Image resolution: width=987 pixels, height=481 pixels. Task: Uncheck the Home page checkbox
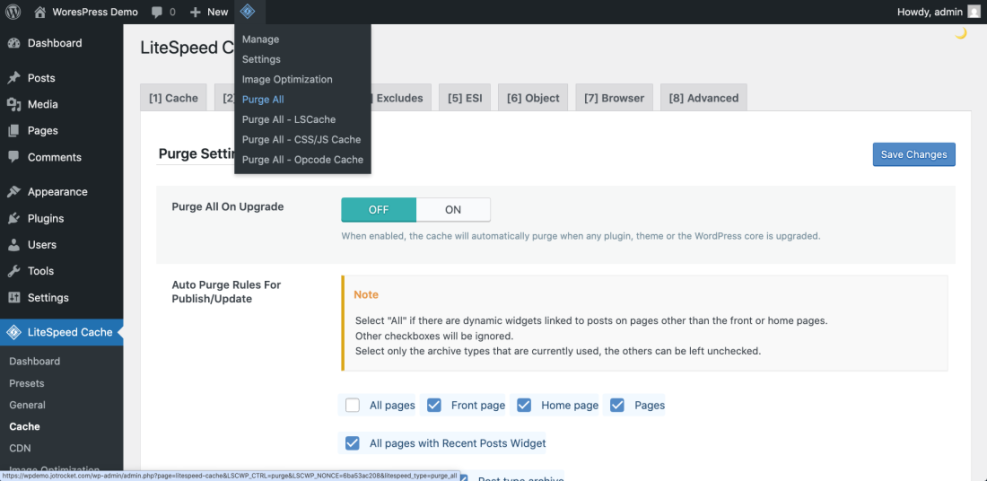524,405
